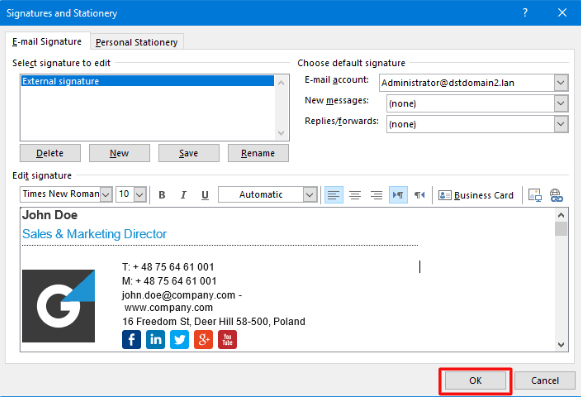The image size is (581, 397).
Task: Cancel the dialog
Action: pyautogui.click(x=545, y=381)
